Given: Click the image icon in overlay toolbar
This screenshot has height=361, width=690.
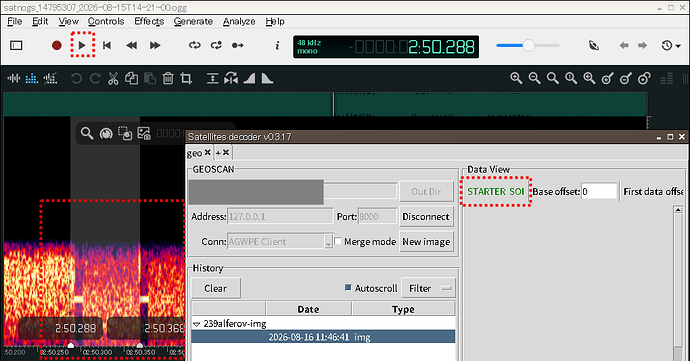Looking at the screenshot, I should (x=144, y=133).
